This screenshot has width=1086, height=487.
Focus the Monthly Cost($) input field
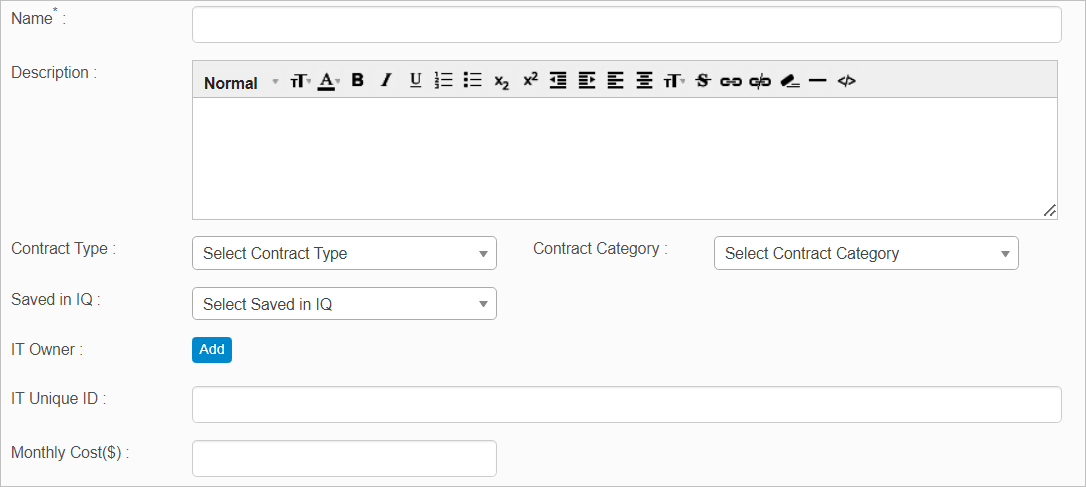coord(344,458)
